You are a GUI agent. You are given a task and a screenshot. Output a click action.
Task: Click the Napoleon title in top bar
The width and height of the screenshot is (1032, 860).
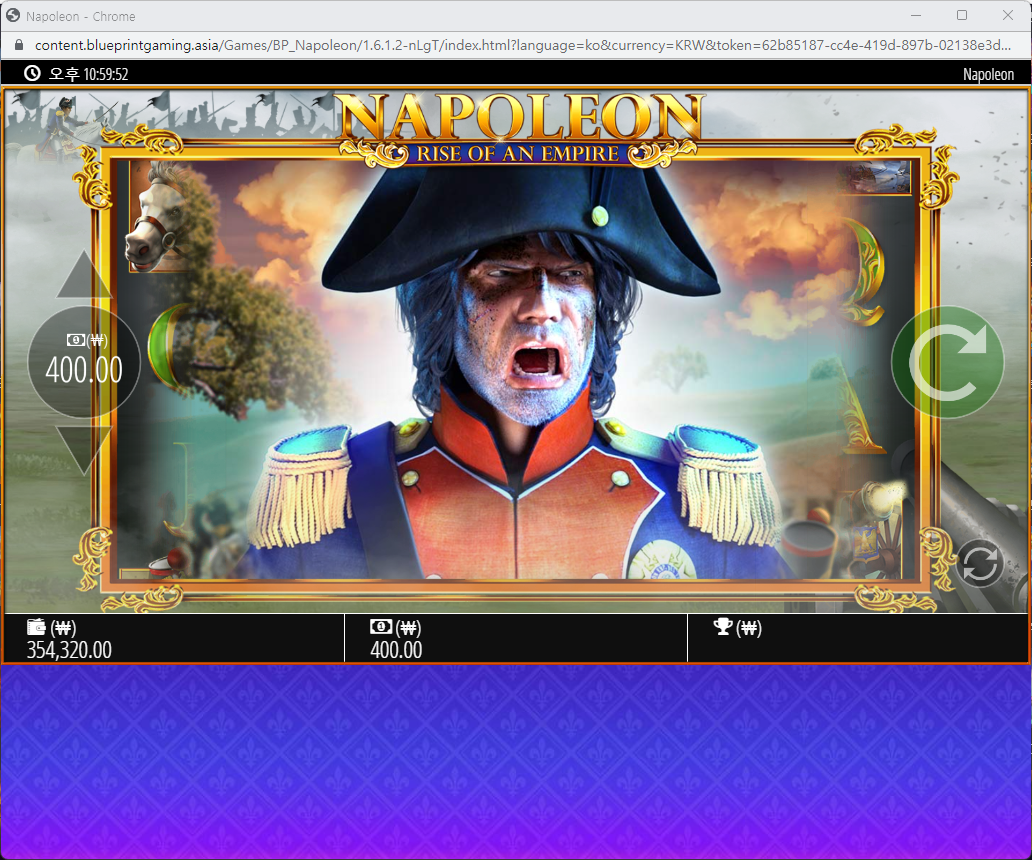(x=989, y=74)
